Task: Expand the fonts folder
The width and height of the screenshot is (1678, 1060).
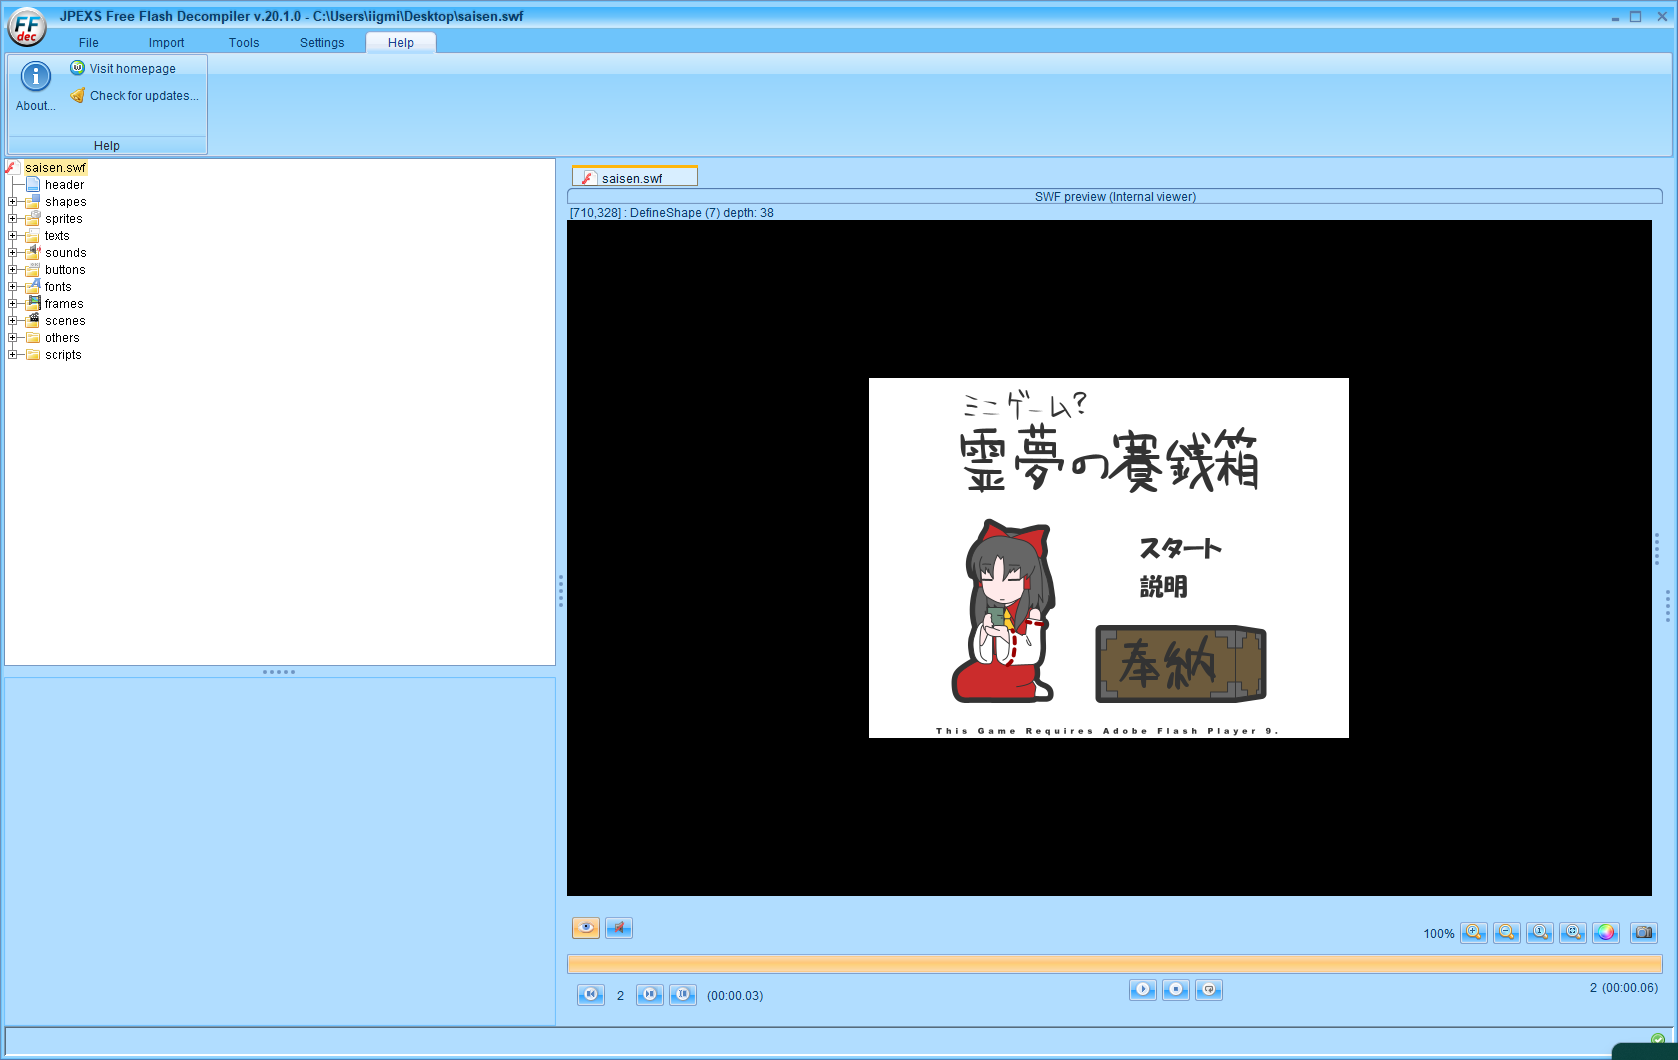Action: (x=13, y=286)
